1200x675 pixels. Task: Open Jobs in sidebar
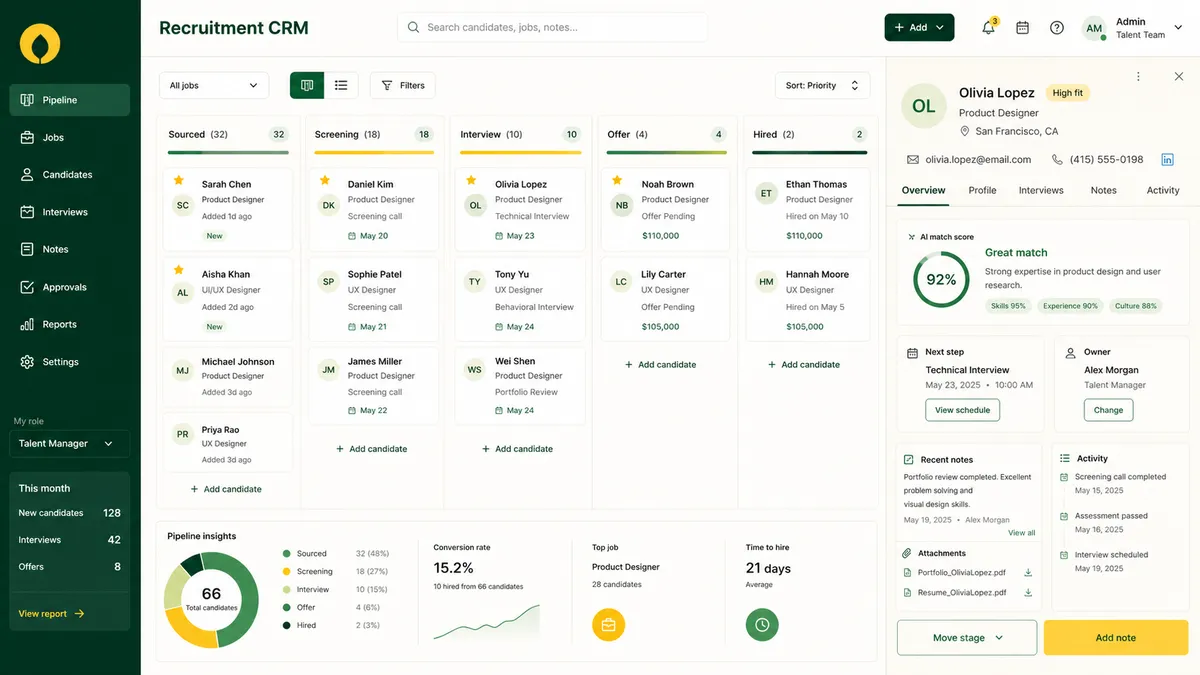point(70,137)
